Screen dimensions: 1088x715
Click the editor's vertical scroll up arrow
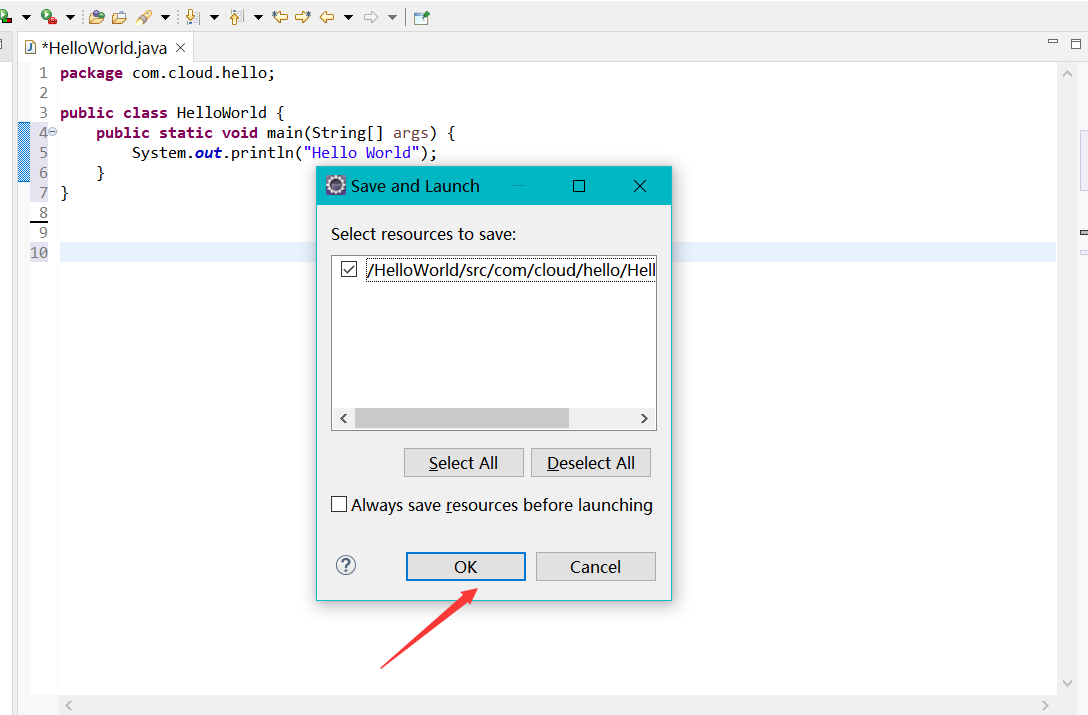pos(1067,74)
